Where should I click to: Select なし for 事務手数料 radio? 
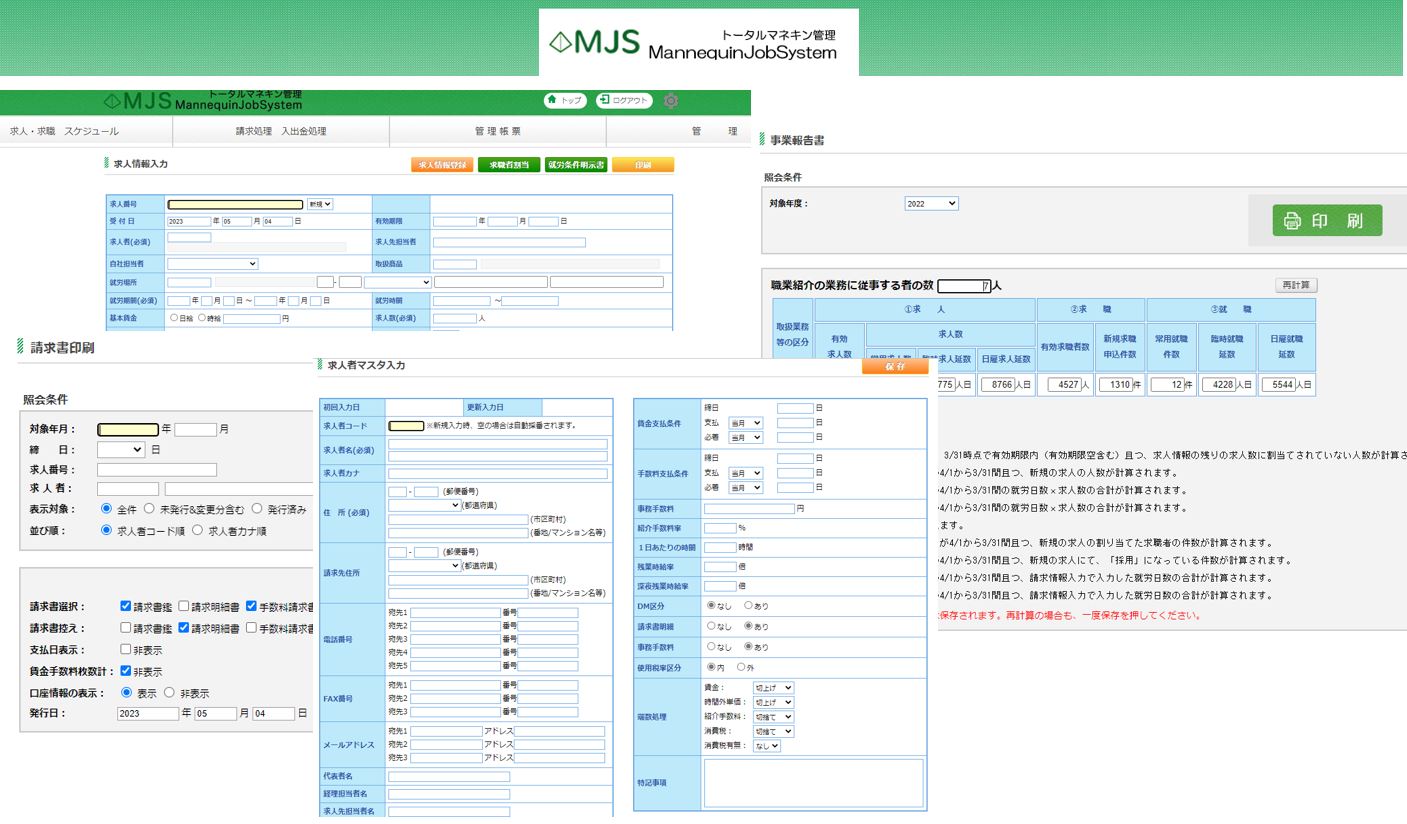coord(711,646)
